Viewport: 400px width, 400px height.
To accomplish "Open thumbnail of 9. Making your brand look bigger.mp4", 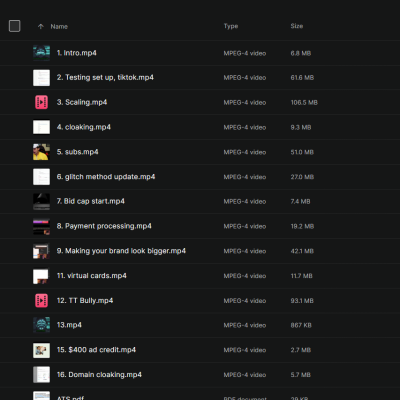I will [x=41, y=251].
